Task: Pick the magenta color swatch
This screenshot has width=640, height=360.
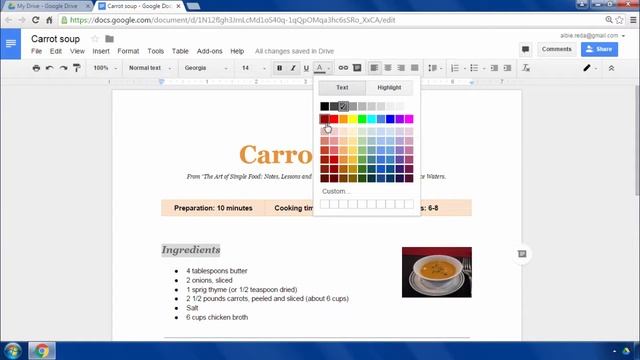Action: pyautogui.click(x=409, y=119)
